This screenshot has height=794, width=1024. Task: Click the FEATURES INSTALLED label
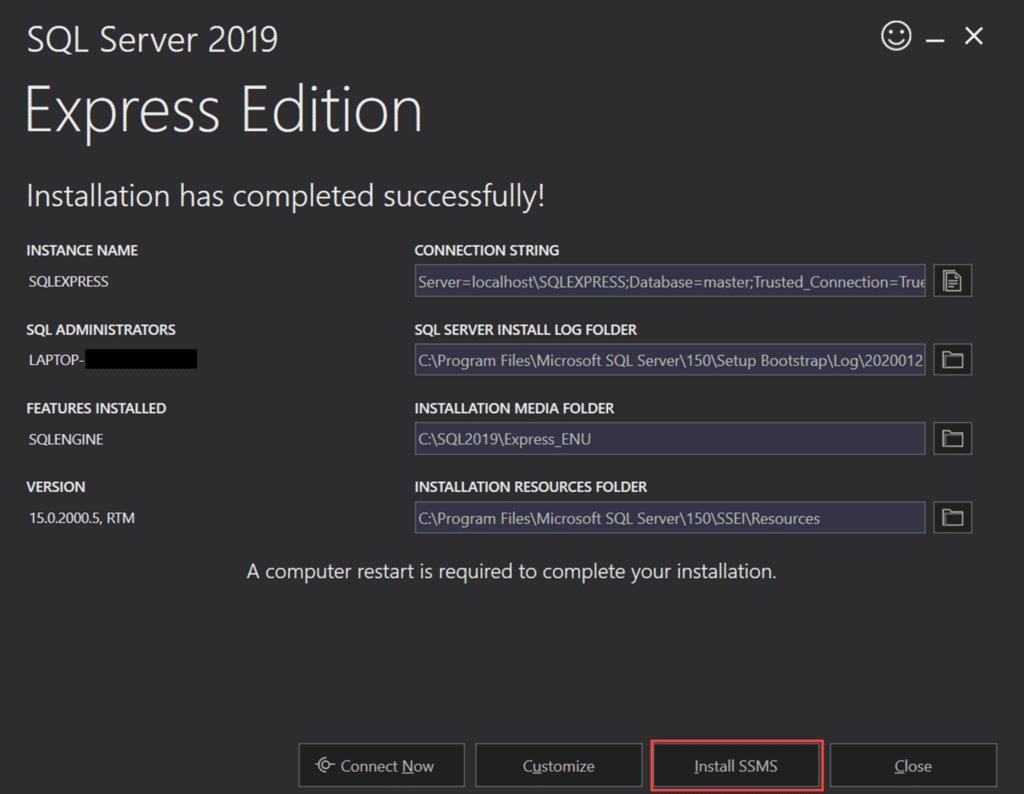click(x=96, y=408)
